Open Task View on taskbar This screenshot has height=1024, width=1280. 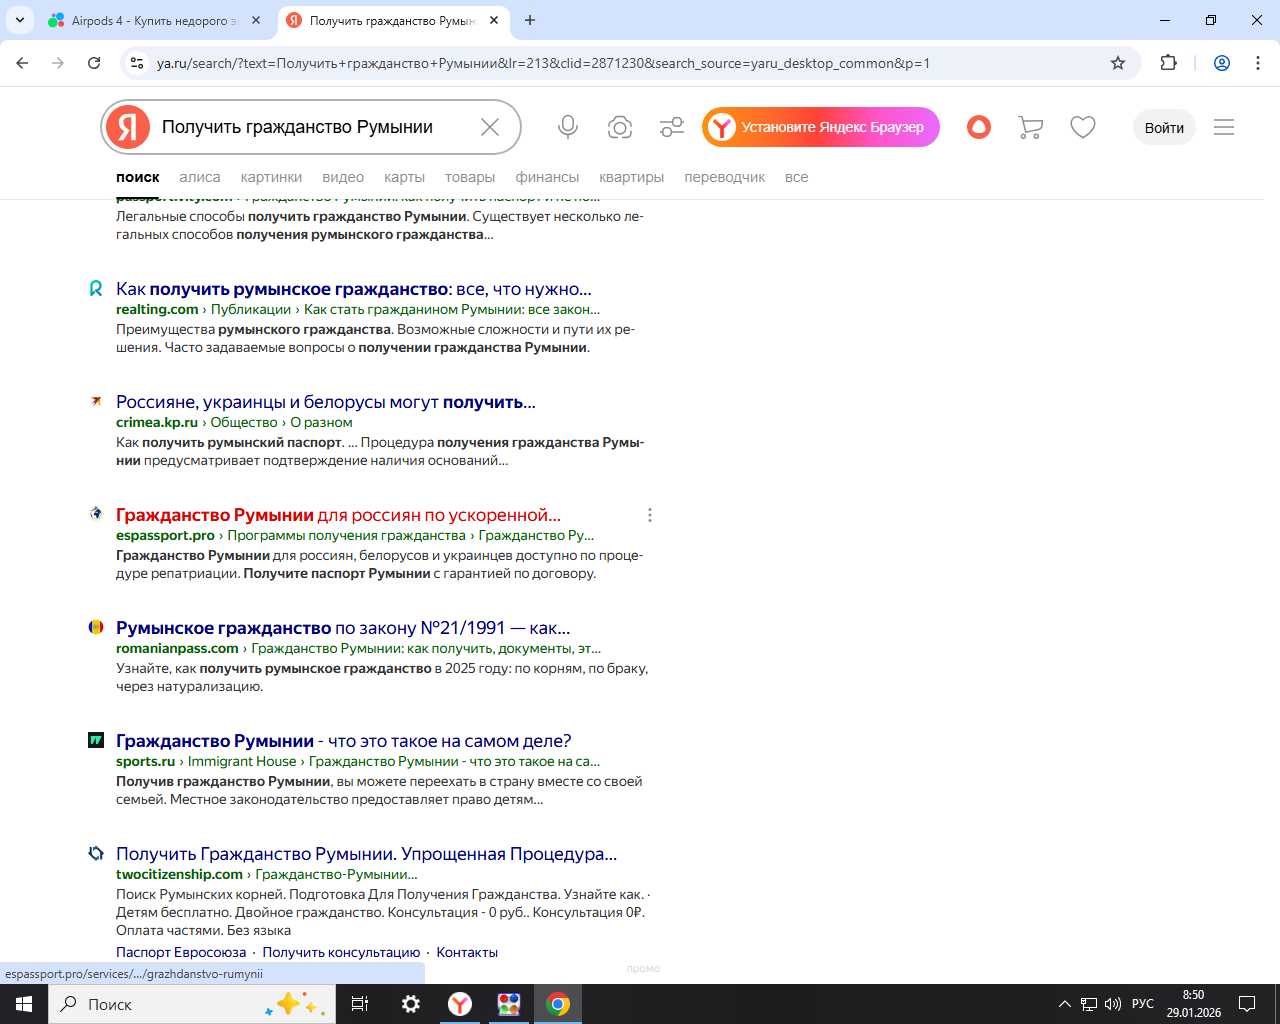coord(360,1004)
